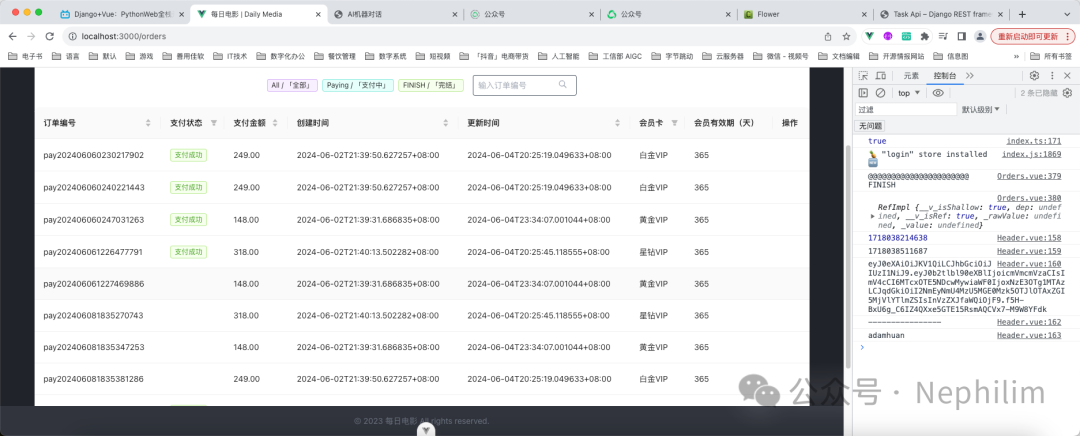Viewport: 1080px width, 436px height.
Task: Sort by 订单编号 column arrows
Action: 148,123
